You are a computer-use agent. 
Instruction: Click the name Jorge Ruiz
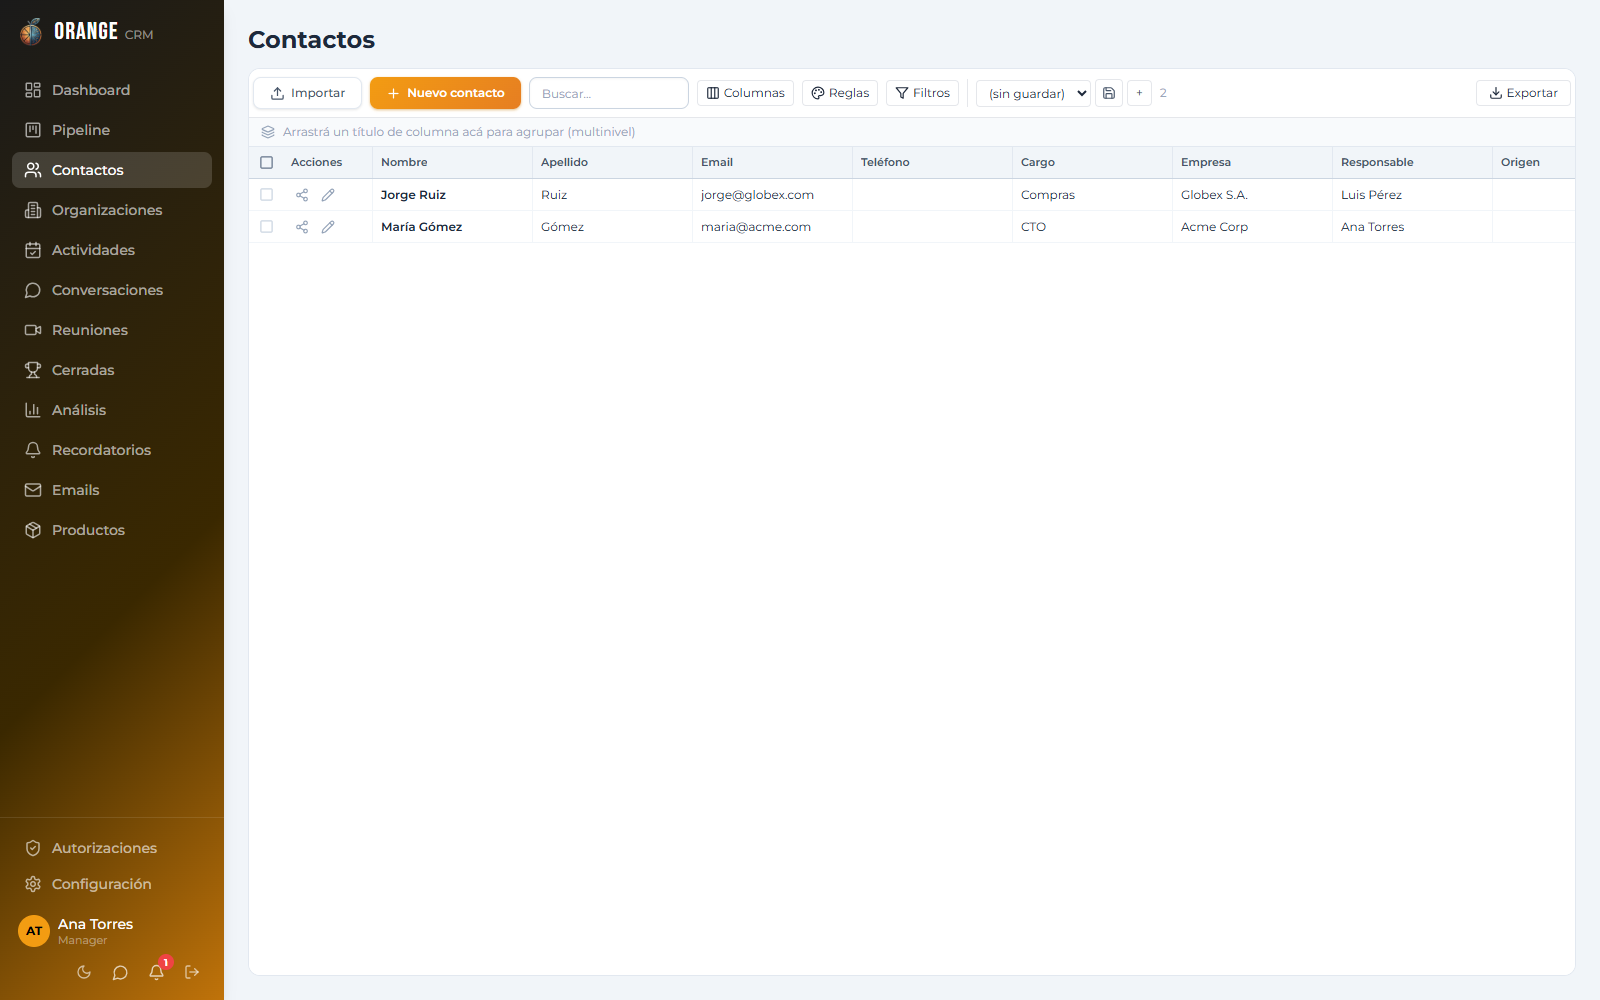pos(413,195)
